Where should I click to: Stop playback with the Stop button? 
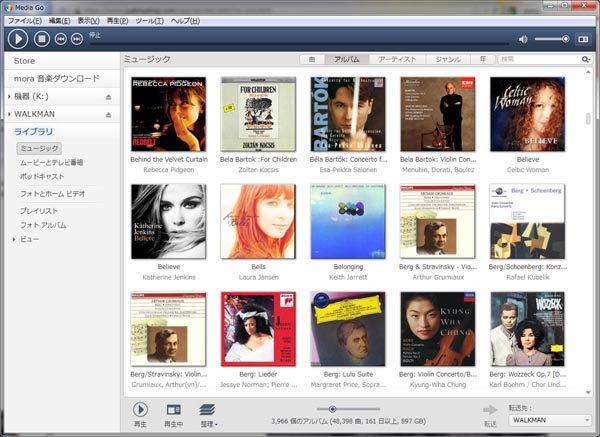[x=42, y=39]
